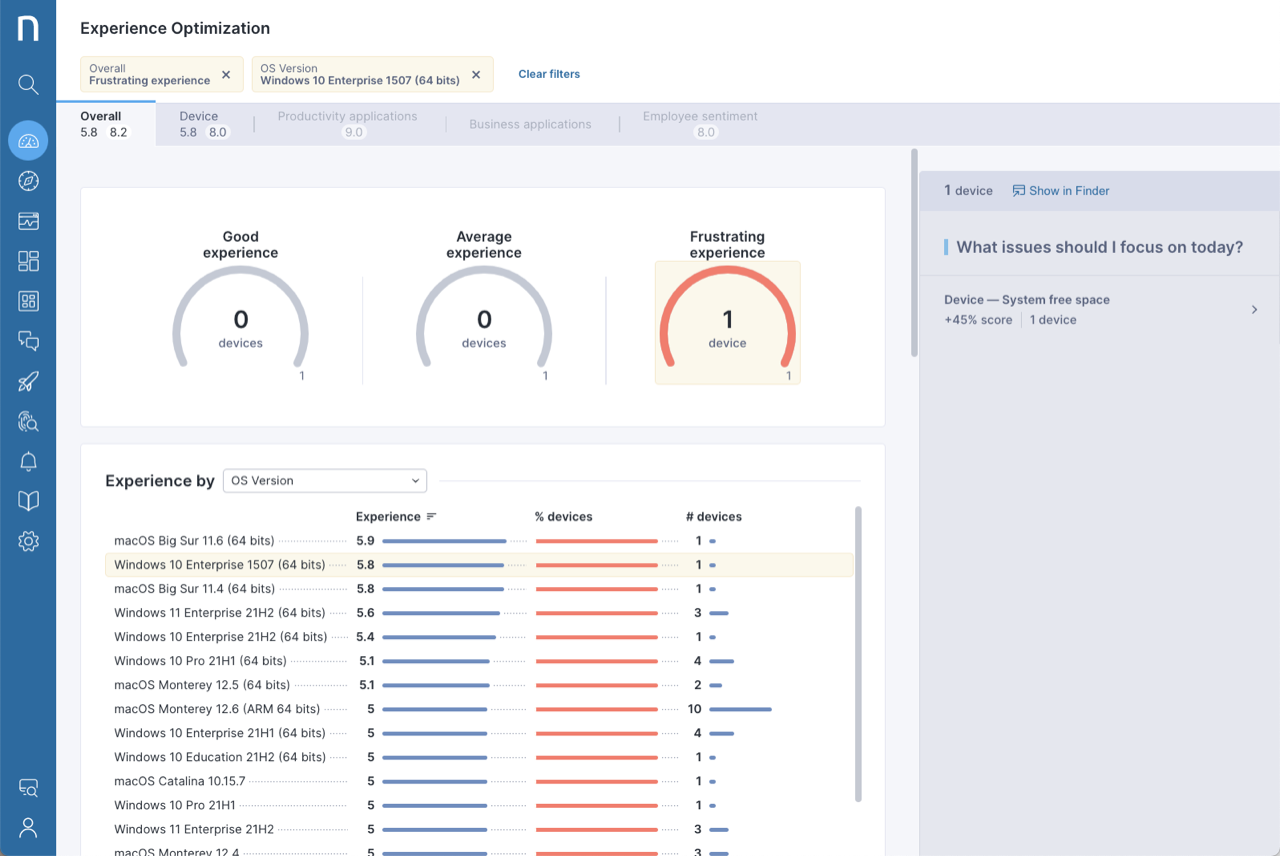This screenshot has height=856, width=1280.
Task: Click the search magnifier icon in sidebar
Action: point(28,85)
